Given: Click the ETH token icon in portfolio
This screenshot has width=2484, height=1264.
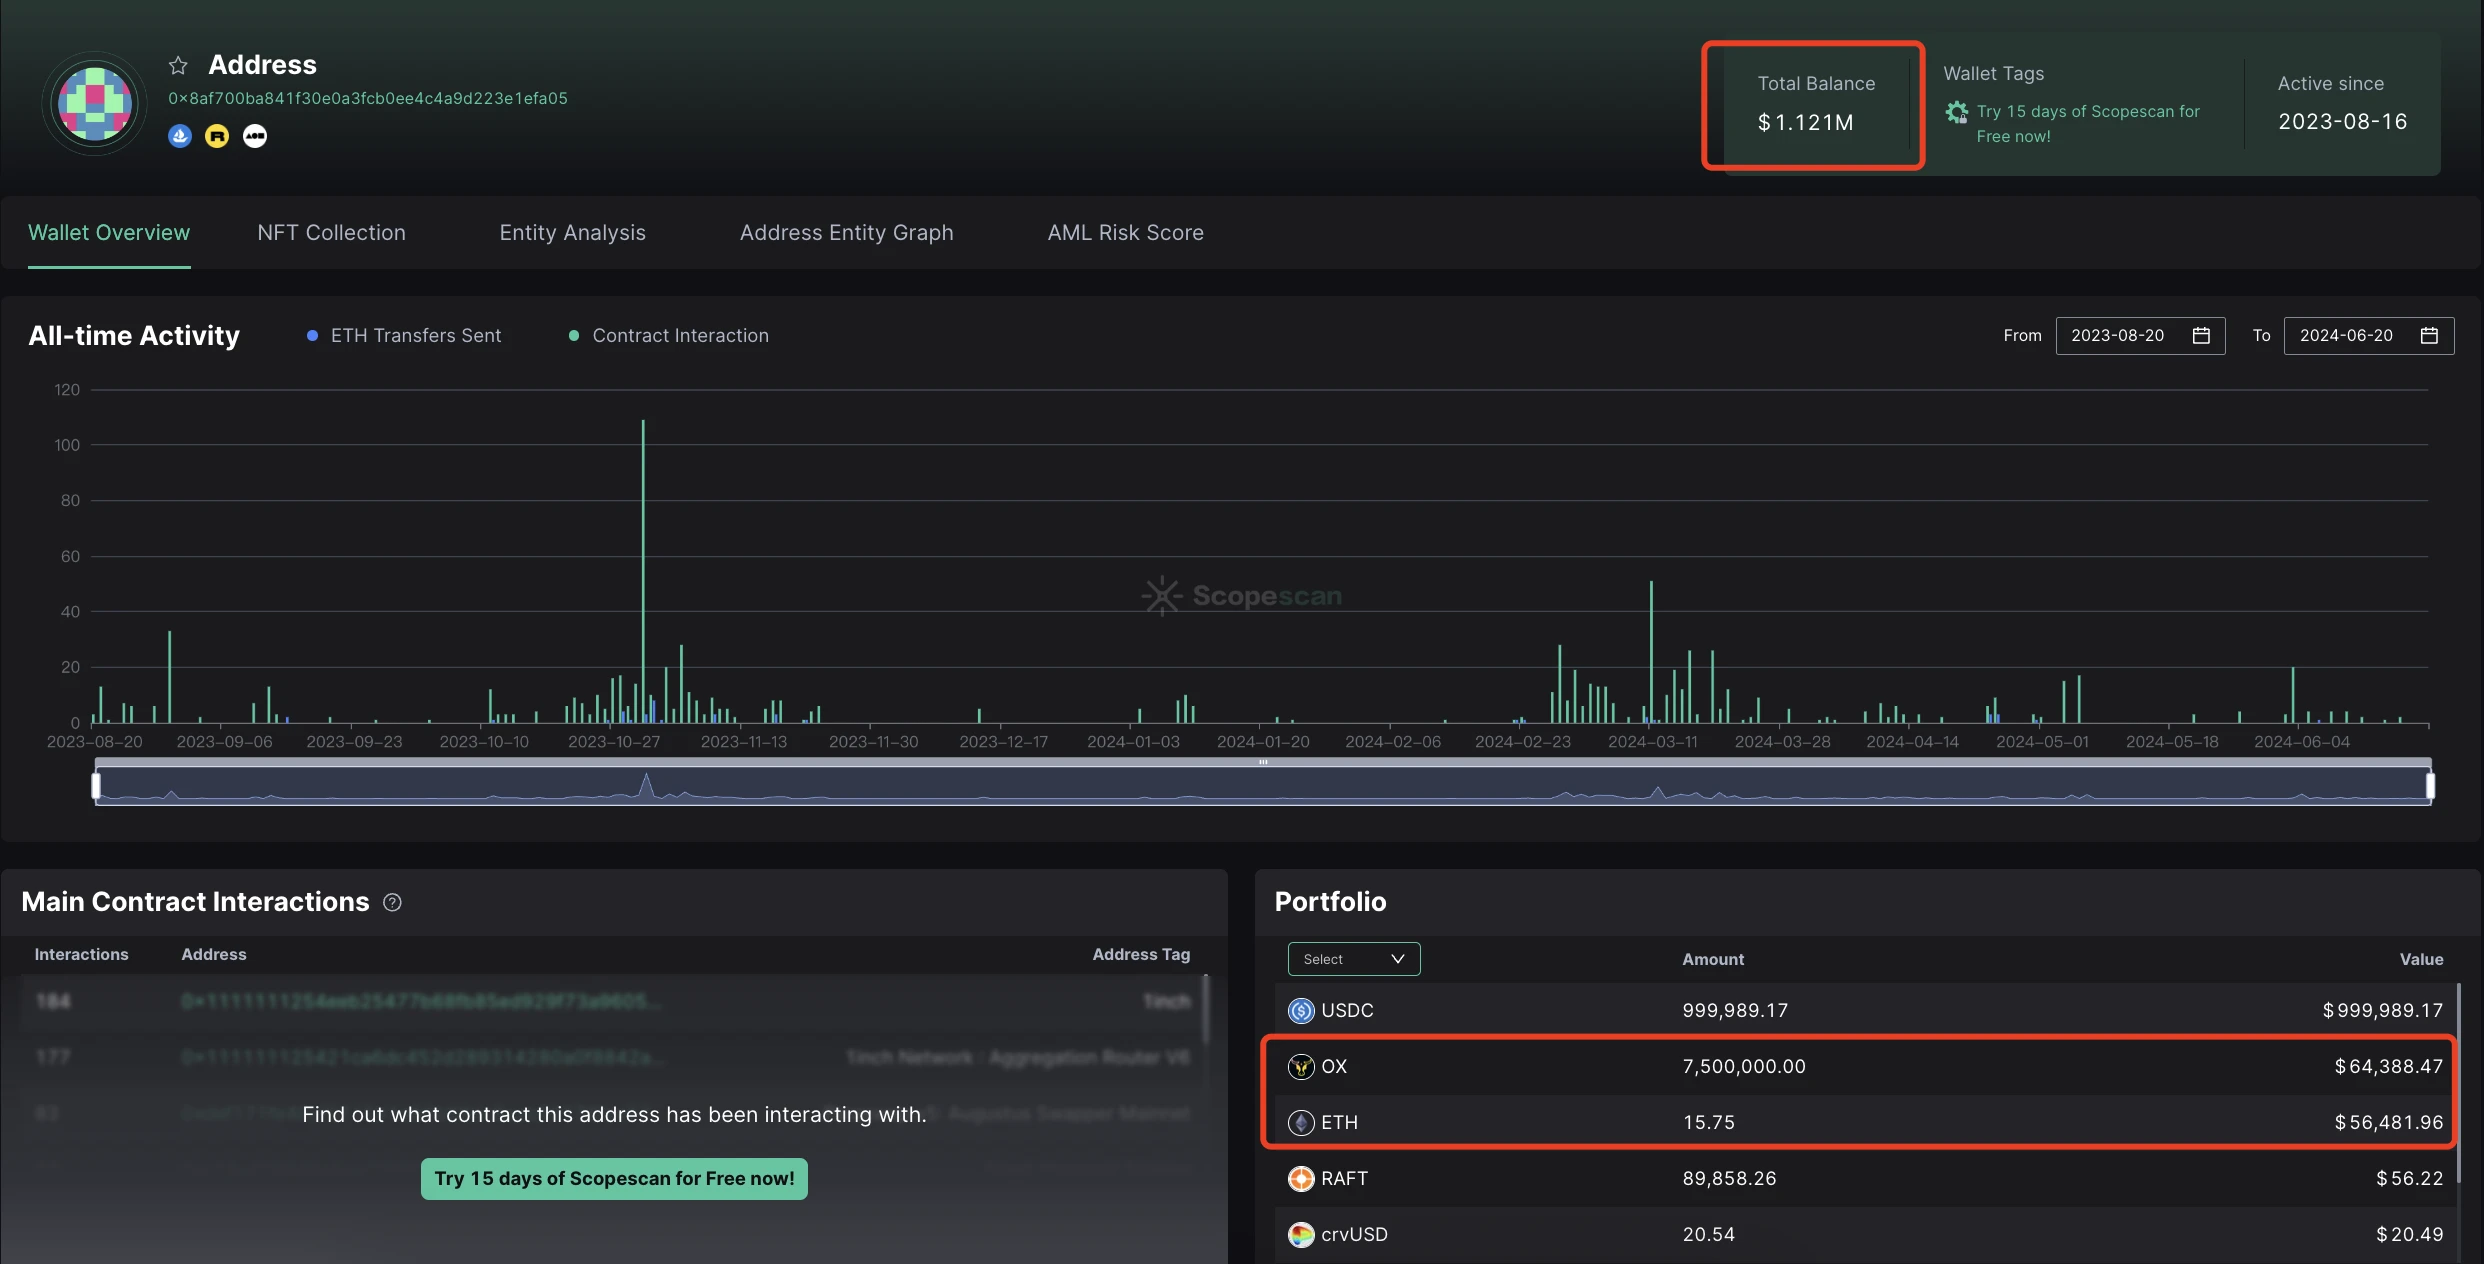Looking at the screenshot, I should point(1301,1122).
